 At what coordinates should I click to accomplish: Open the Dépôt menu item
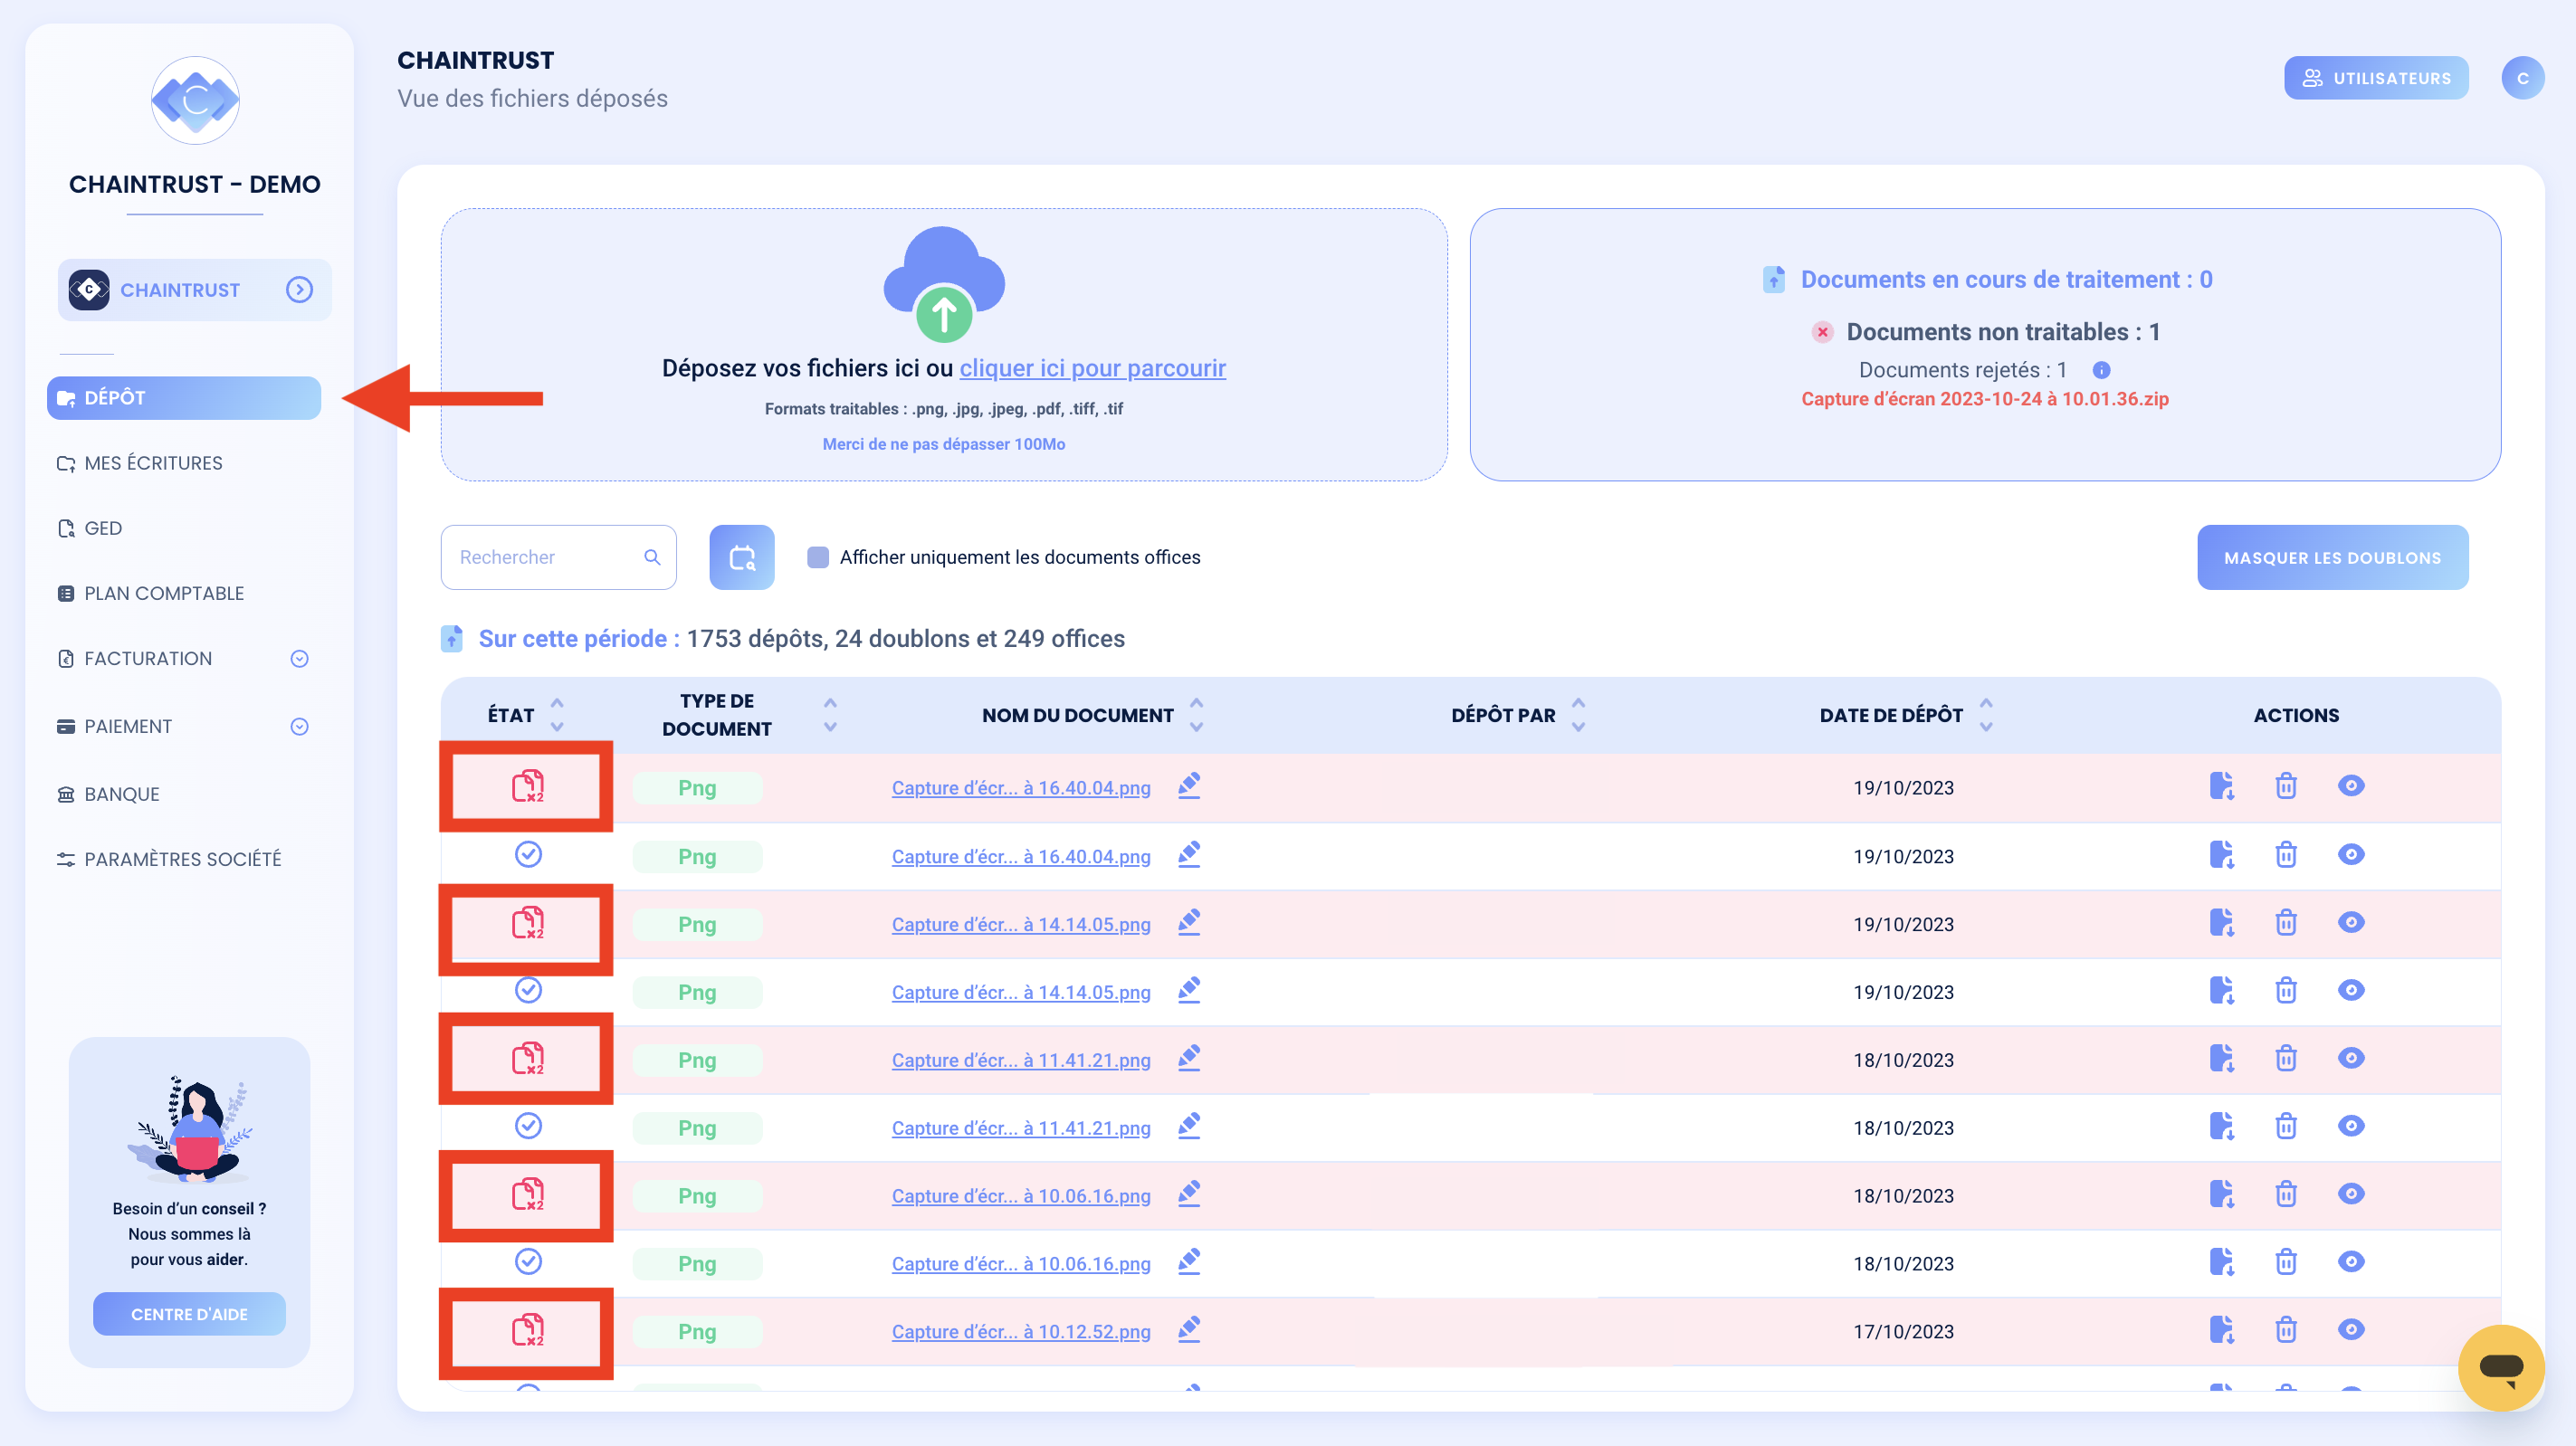[184, 398]
